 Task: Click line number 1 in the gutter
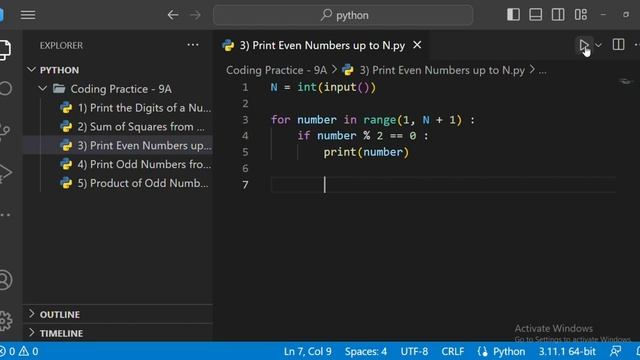[x=245, y=87]
